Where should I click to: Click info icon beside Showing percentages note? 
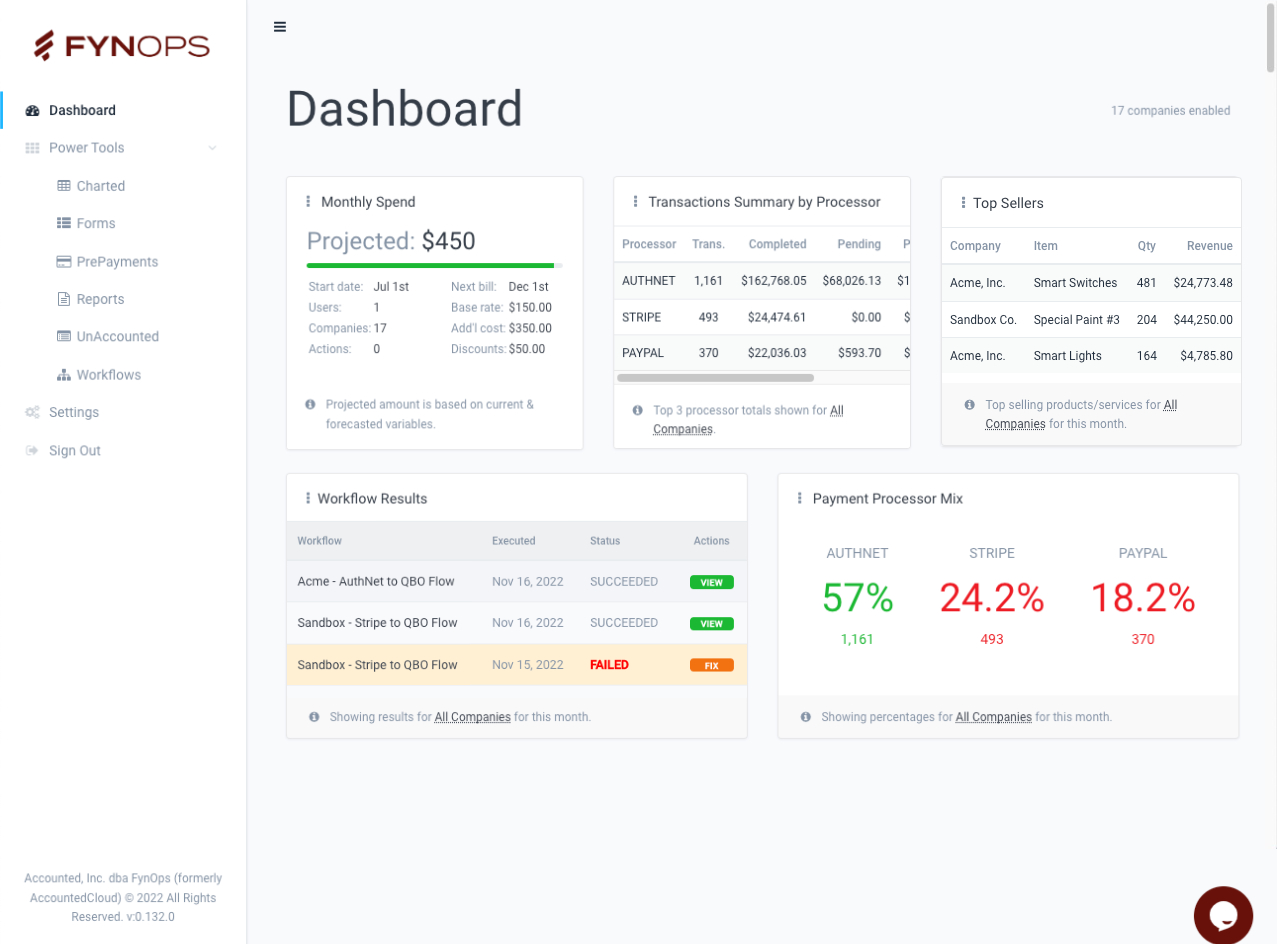coord(806,717)
